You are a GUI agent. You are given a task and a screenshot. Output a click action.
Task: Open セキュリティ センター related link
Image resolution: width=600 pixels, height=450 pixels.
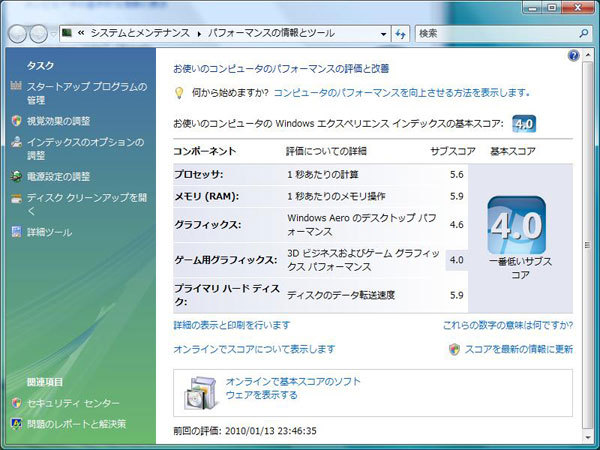coord(73,403)
